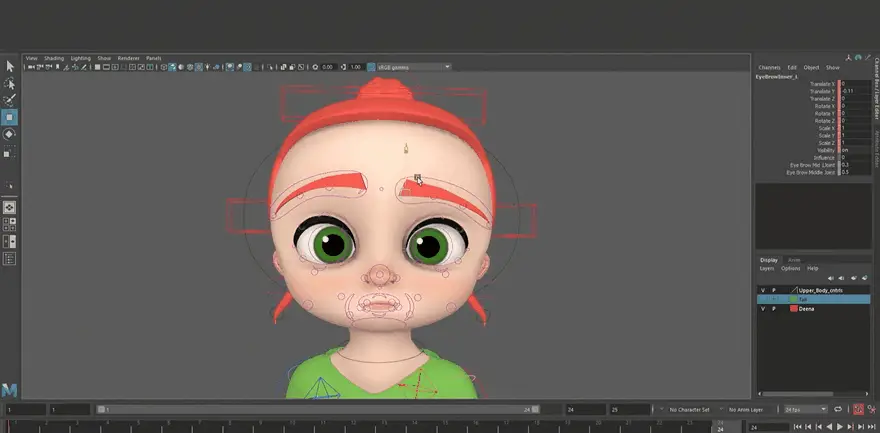Select the Rotate tool
880x433 pixels.
[x=10, y=134]
